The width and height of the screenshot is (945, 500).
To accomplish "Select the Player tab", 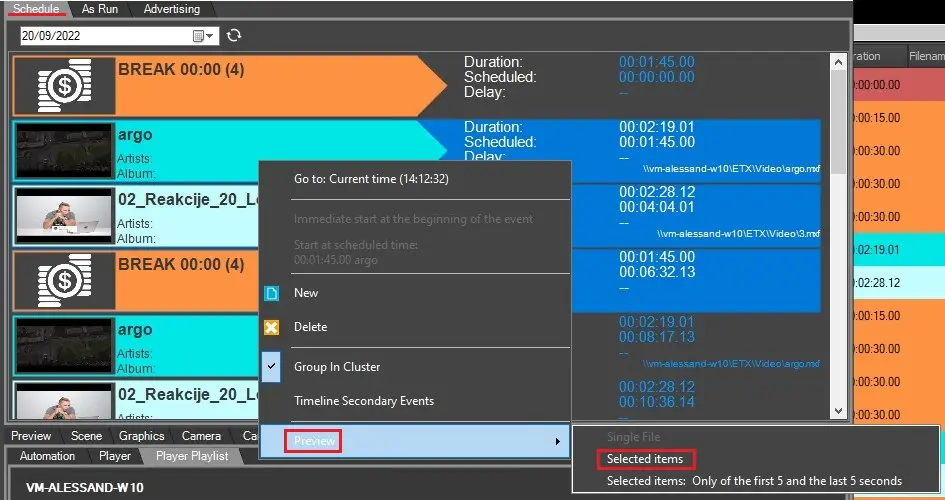I will click(x=115, y=456).
